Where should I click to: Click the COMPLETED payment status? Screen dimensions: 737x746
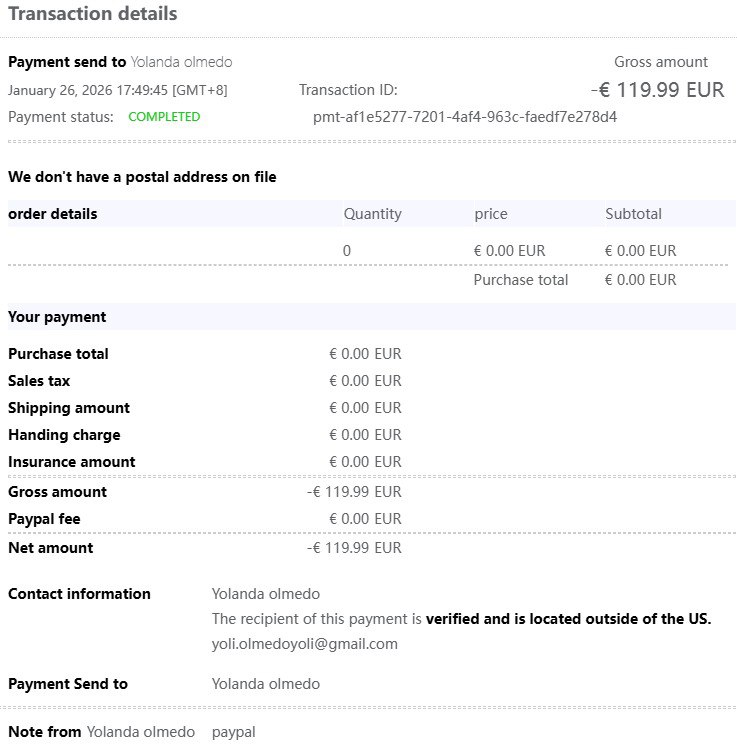[164, 117]
